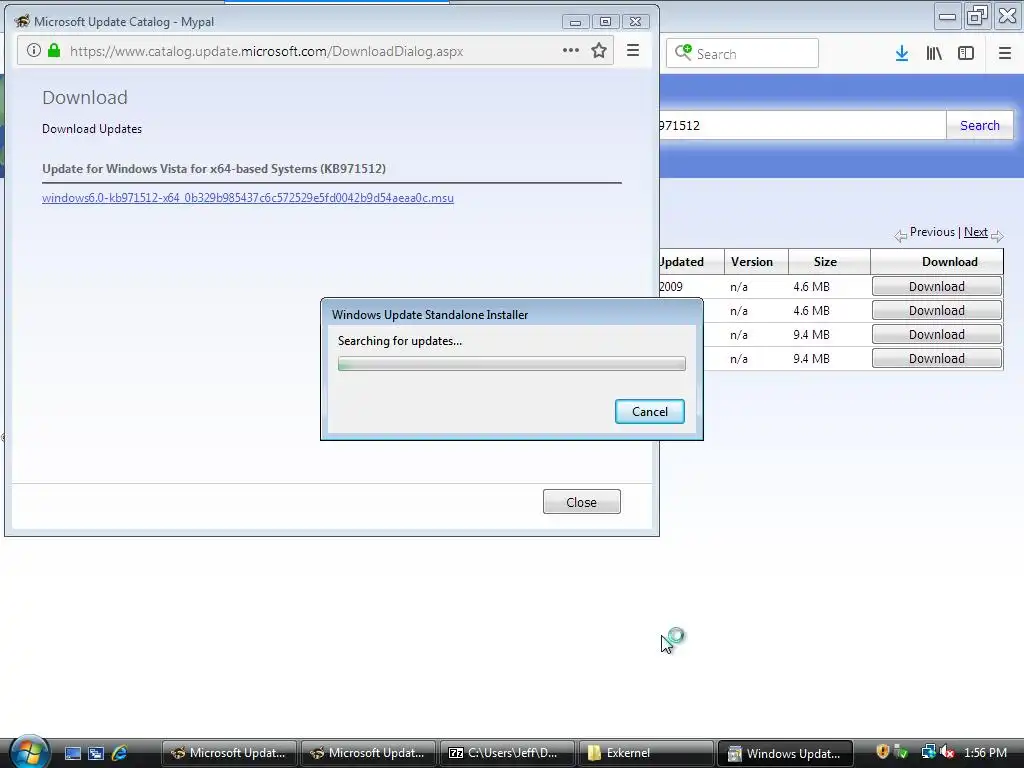
Task: Click Download button in second 4.6 MB row
Action: (x=936, y=310)
